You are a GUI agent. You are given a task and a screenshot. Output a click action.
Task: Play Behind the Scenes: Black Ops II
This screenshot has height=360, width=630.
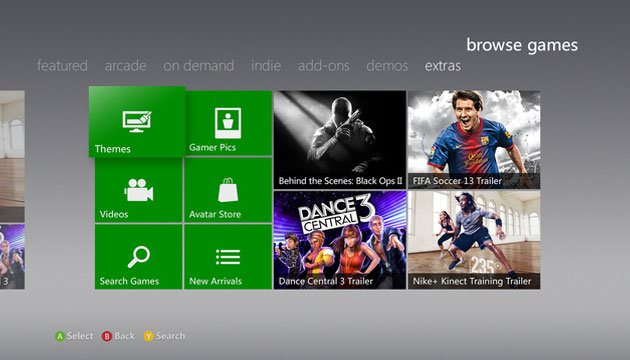pos(340,139)
